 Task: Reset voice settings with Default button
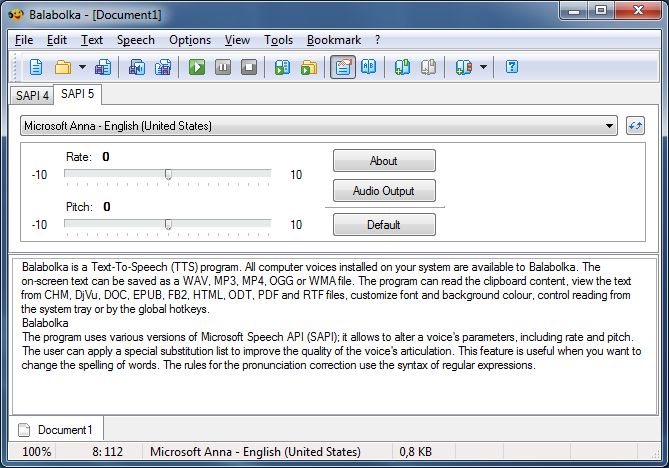tap(384, 224)
